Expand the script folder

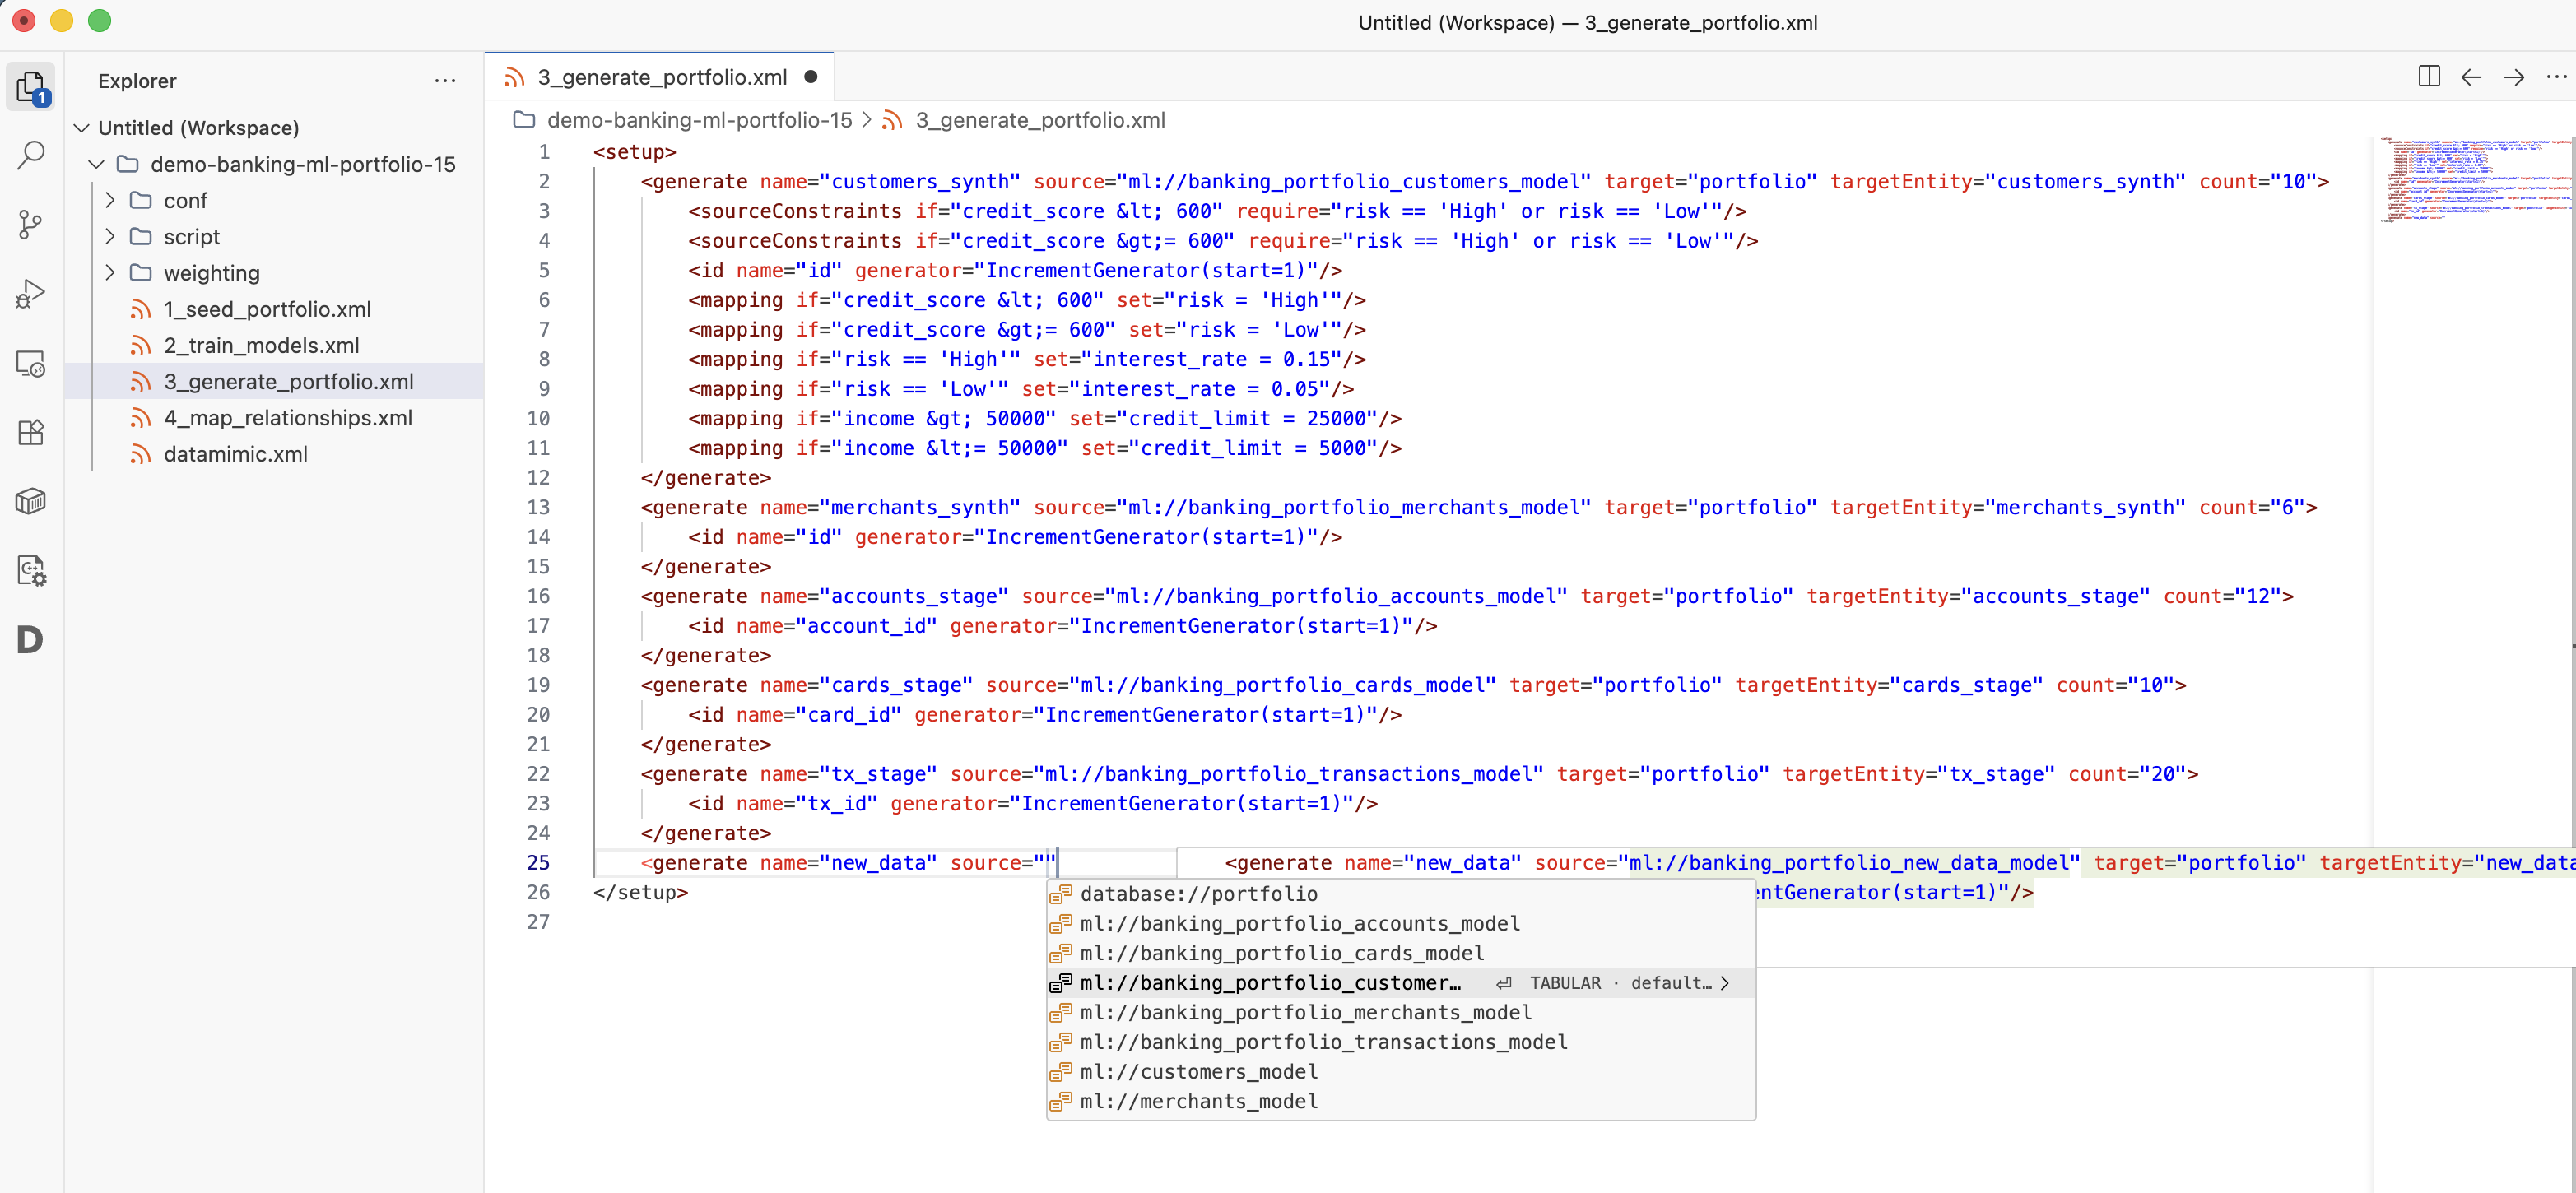tap(110, 237)
